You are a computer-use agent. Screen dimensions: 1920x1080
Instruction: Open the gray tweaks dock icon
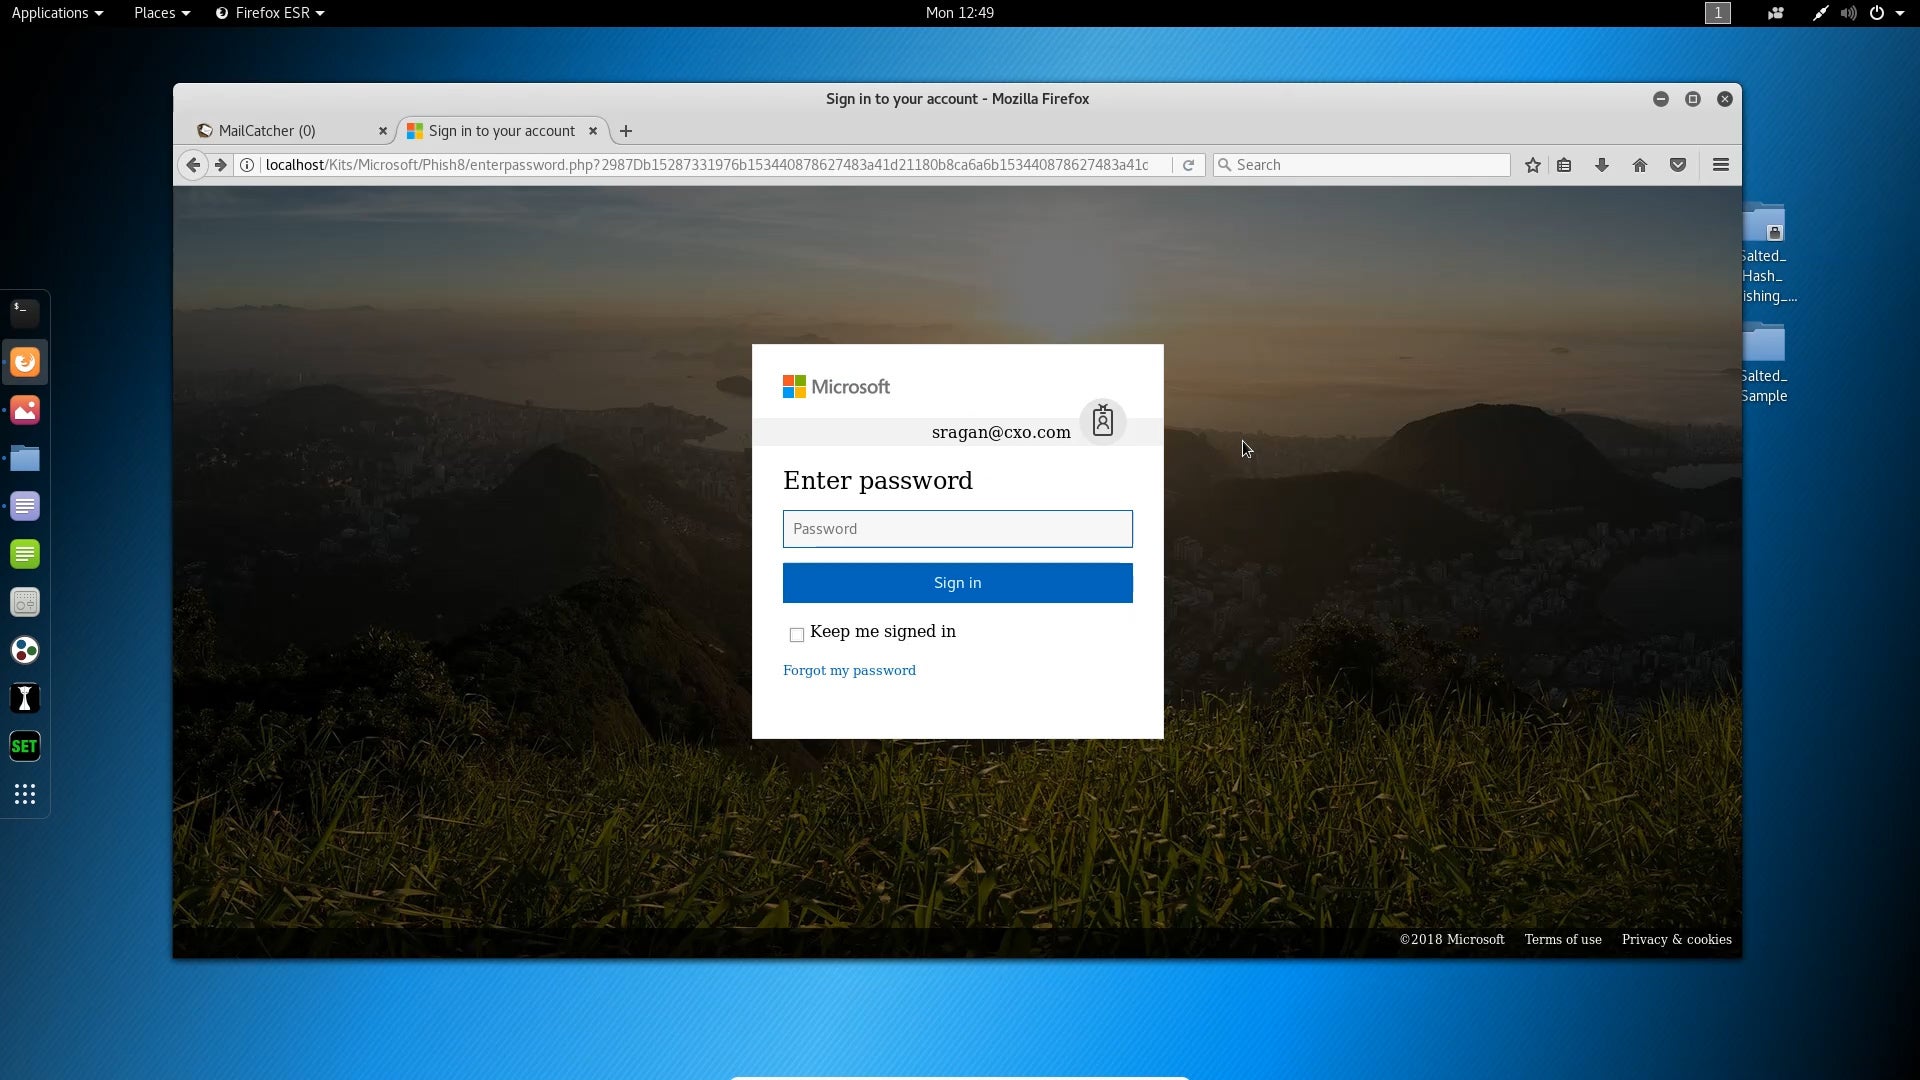click(25, 602)
